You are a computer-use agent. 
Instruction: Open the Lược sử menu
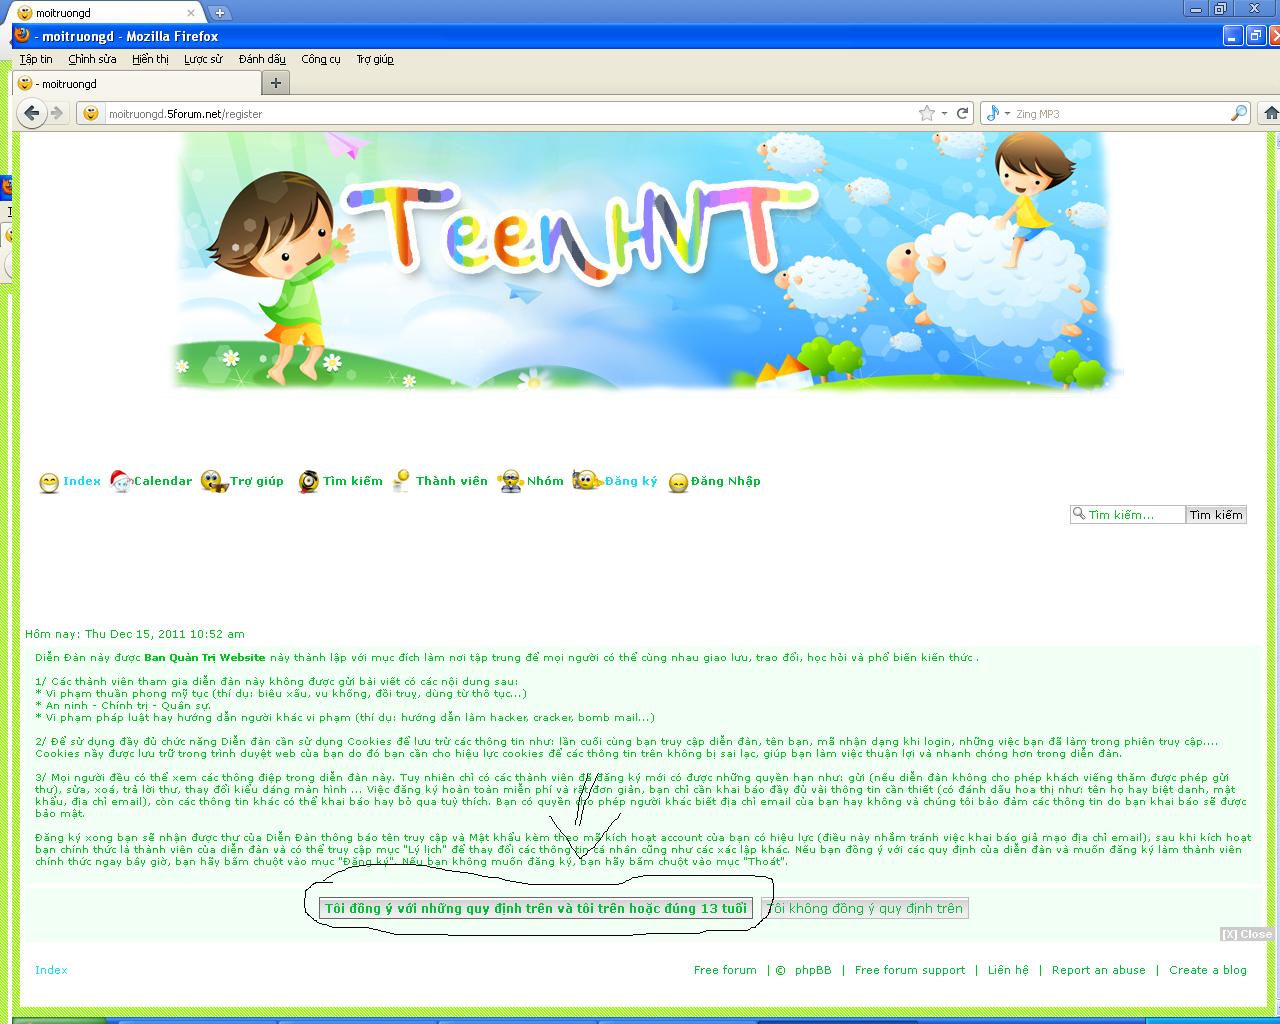coord(203,59)
